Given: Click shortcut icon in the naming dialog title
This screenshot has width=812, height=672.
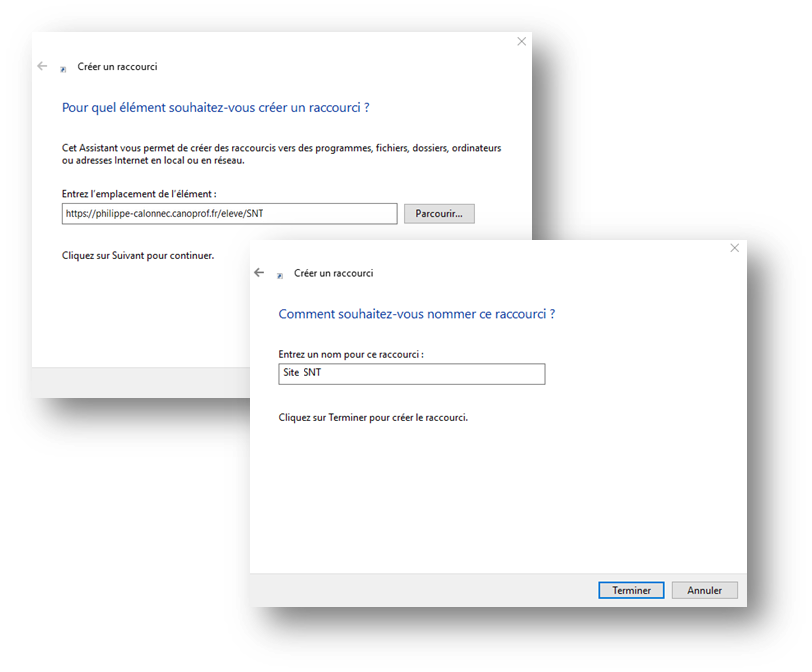Looking at the screenshot, I should point(280,274).
